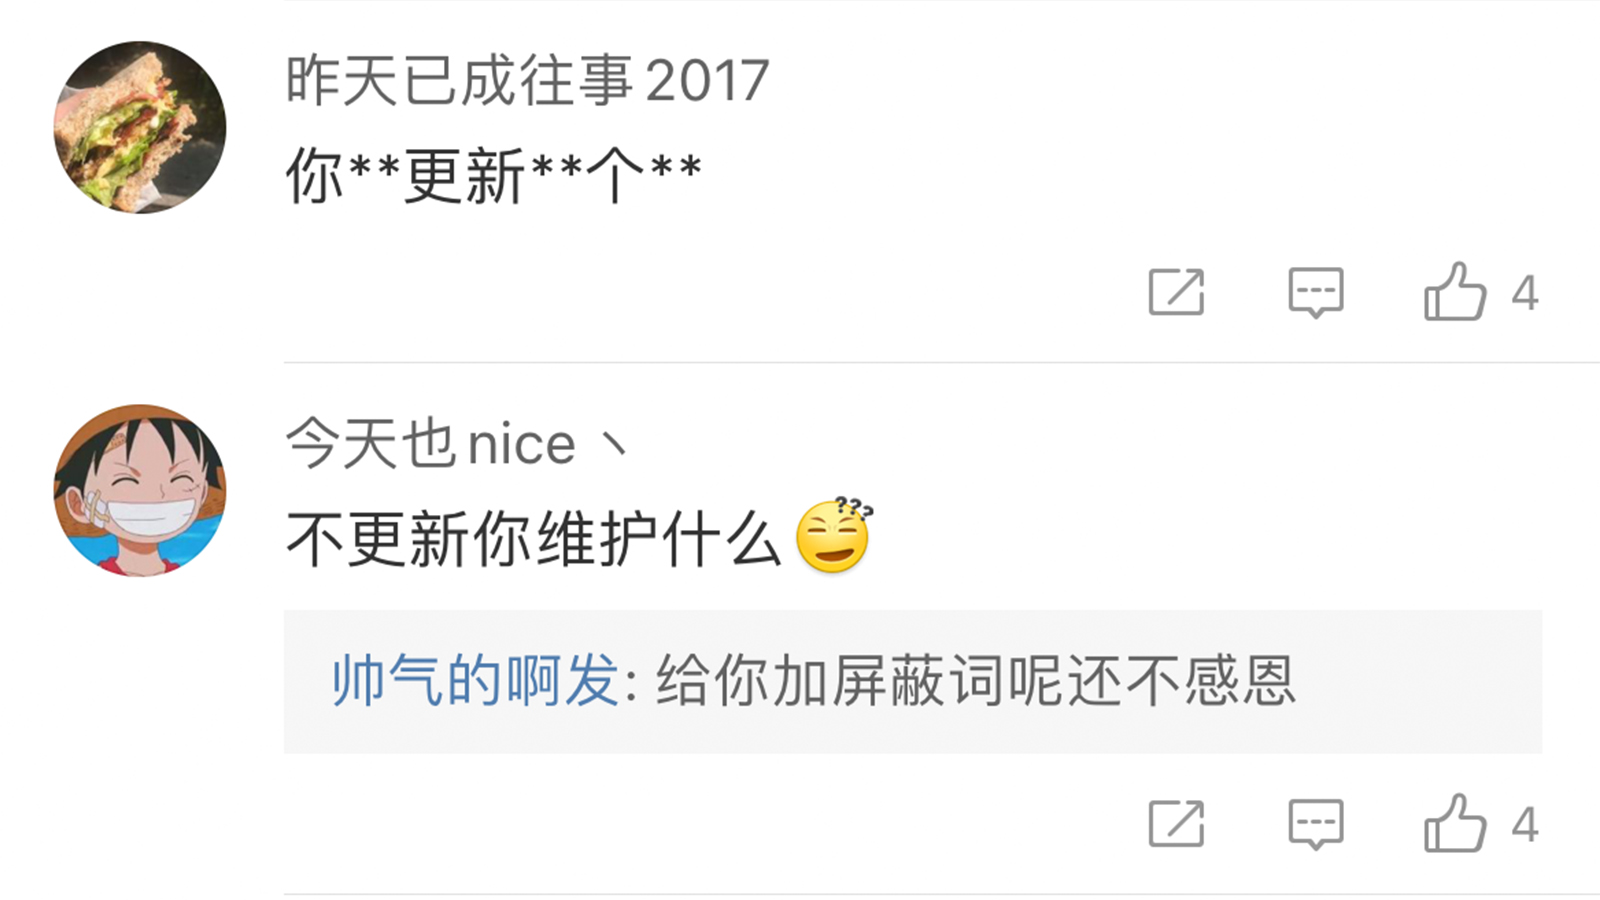
Task: Open the Luffy avatar of 今天也nice
Action: point(140,490)
